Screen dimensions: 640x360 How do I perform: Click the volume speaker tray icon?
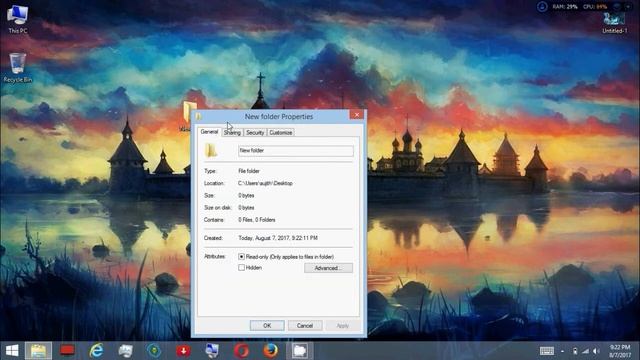[x=596, y=351]
